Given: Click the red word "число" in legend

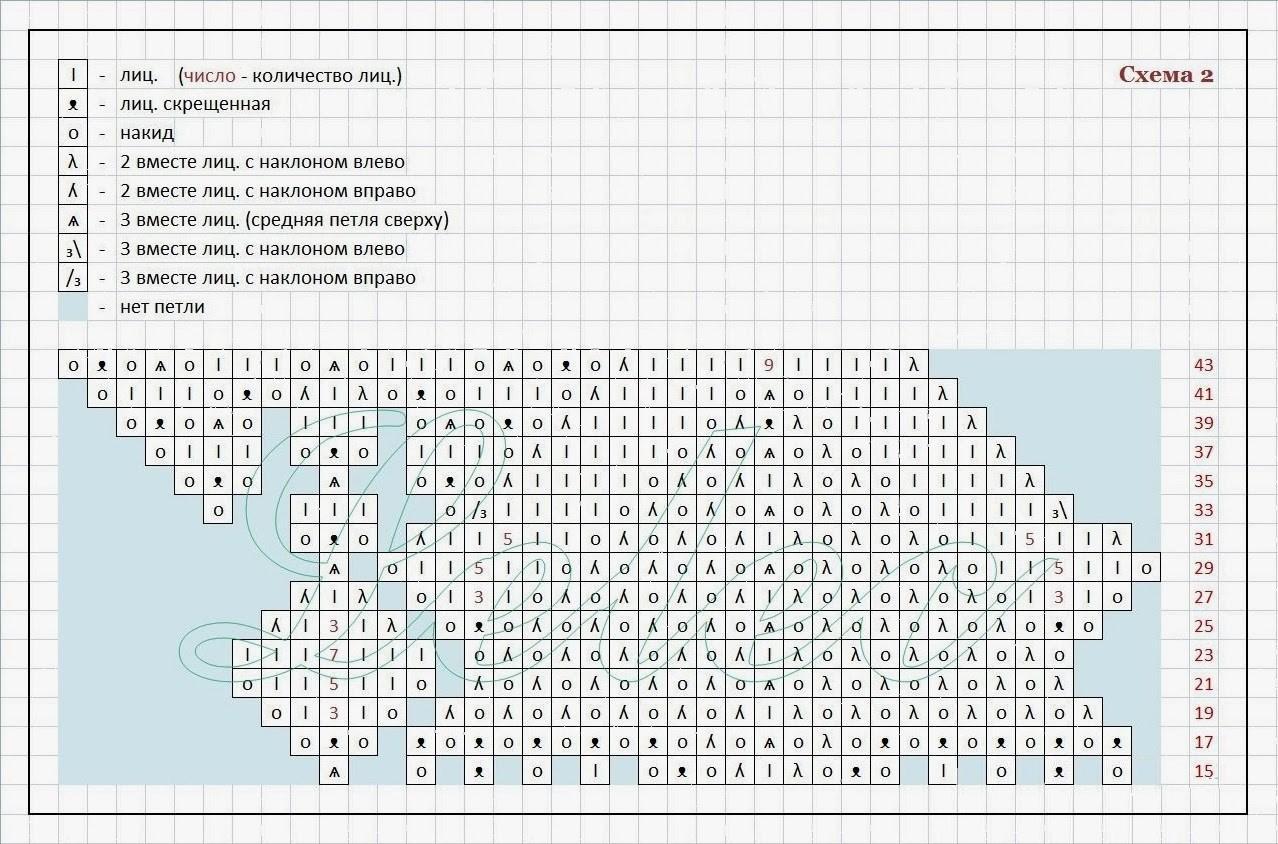Looking at the screenshot, I should [207, 75].
